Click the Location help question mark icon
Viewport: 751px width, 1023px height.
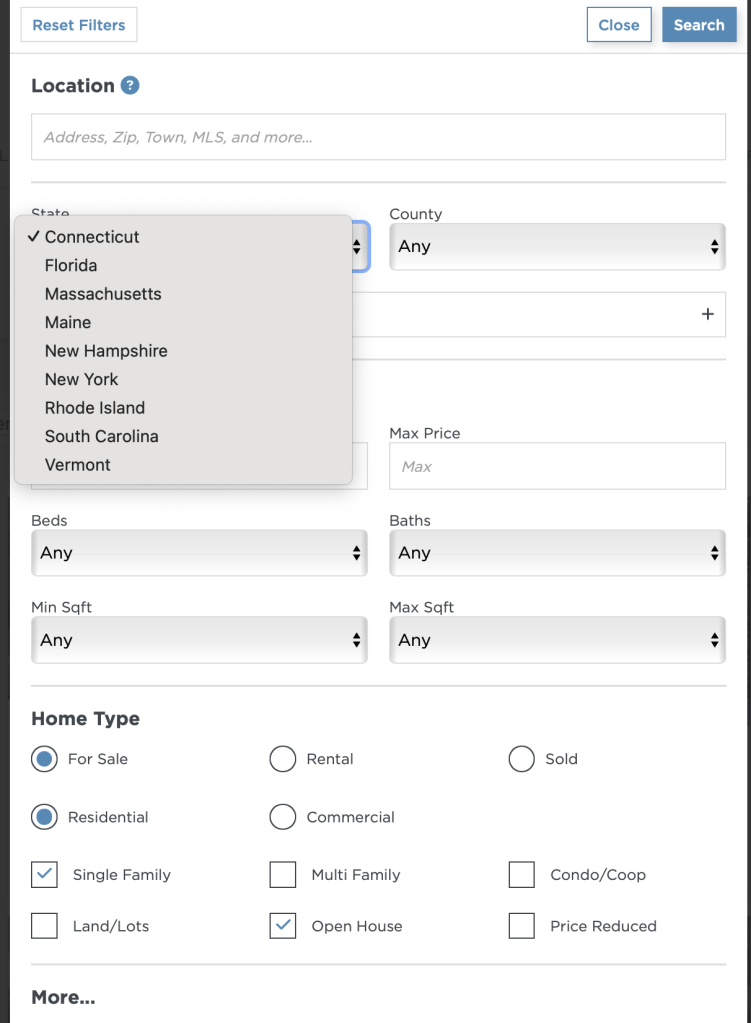(x=130, y=86)
